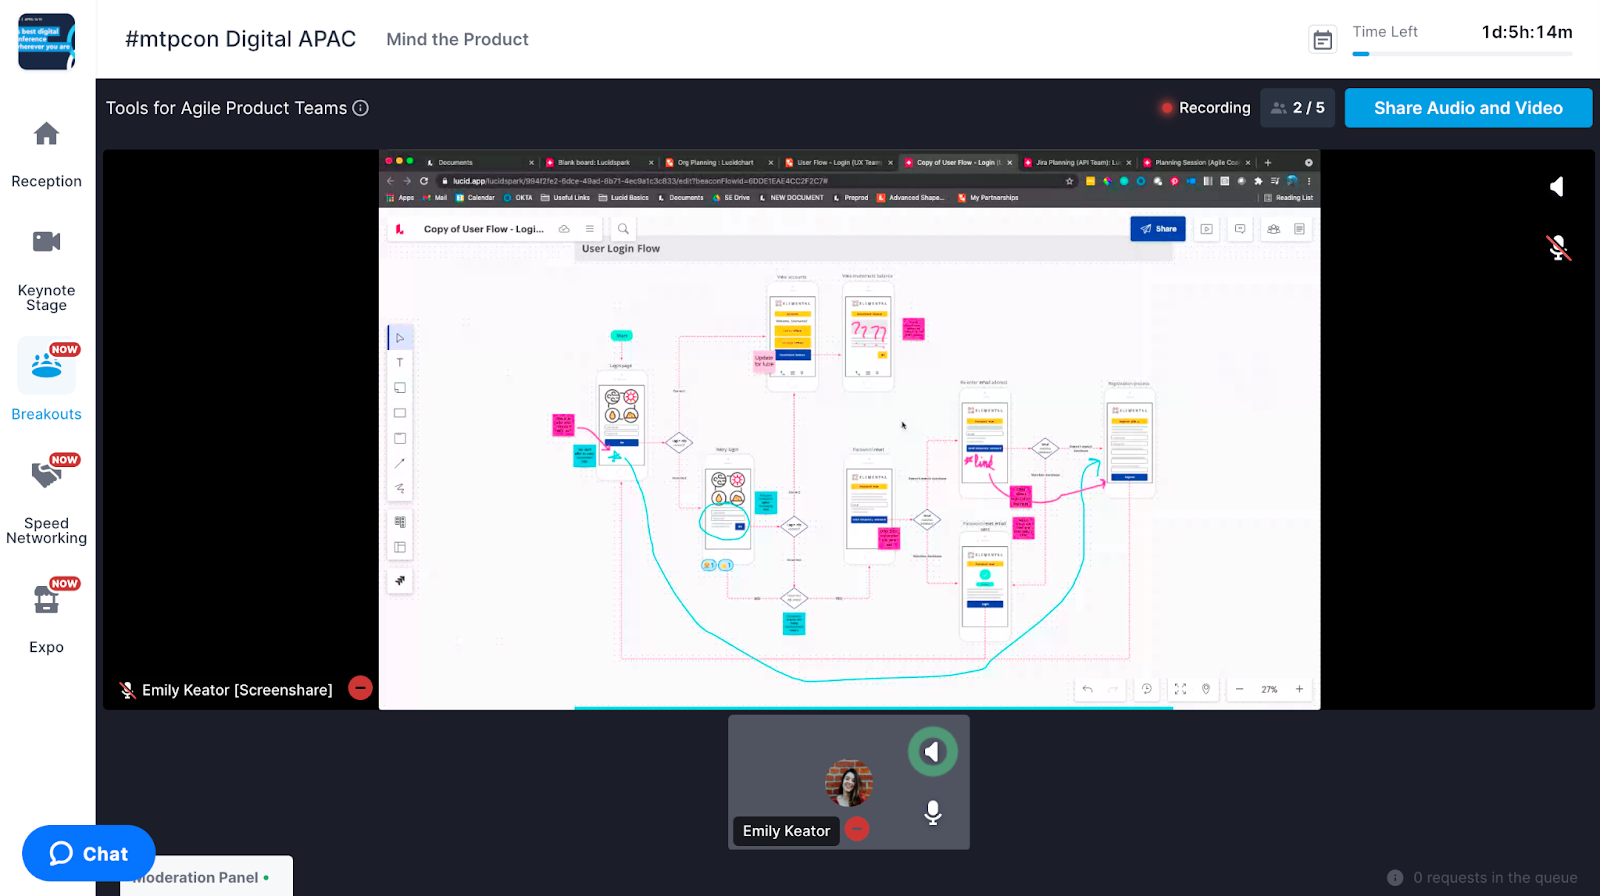Remove Emily Keator screenshare from stage
1600x896 pixels.
point(360,688)
